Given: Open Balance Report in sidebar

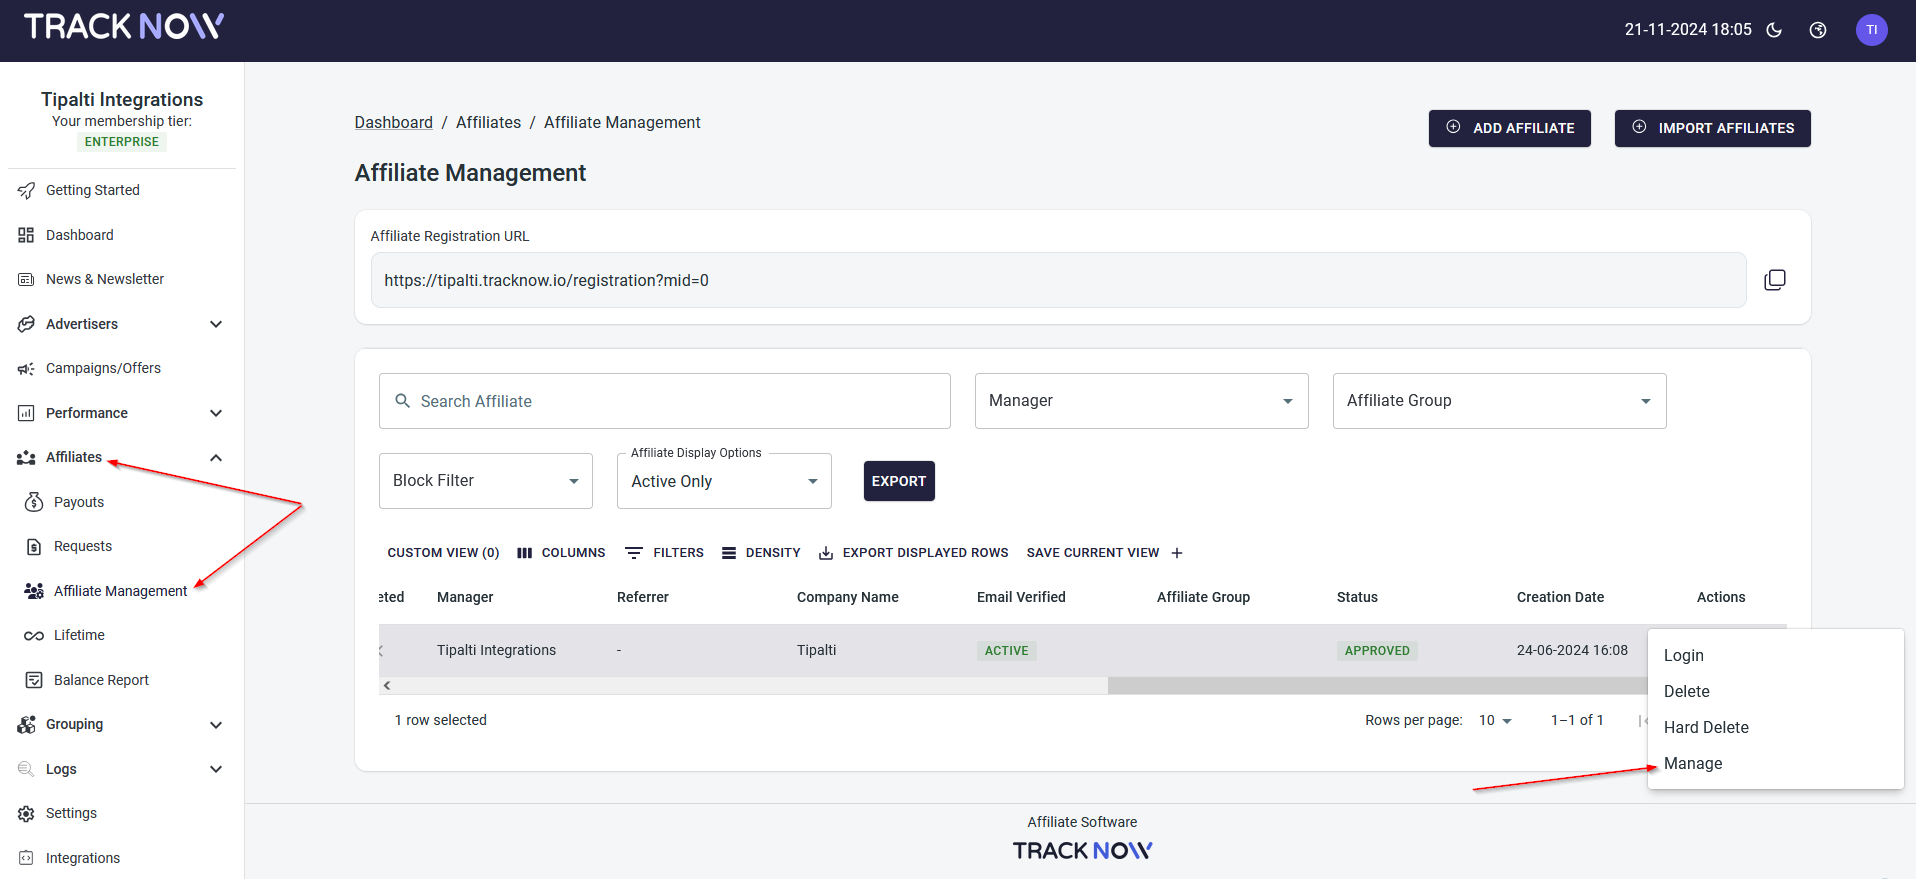Looking at the screenshot, I should pos(101,680).
